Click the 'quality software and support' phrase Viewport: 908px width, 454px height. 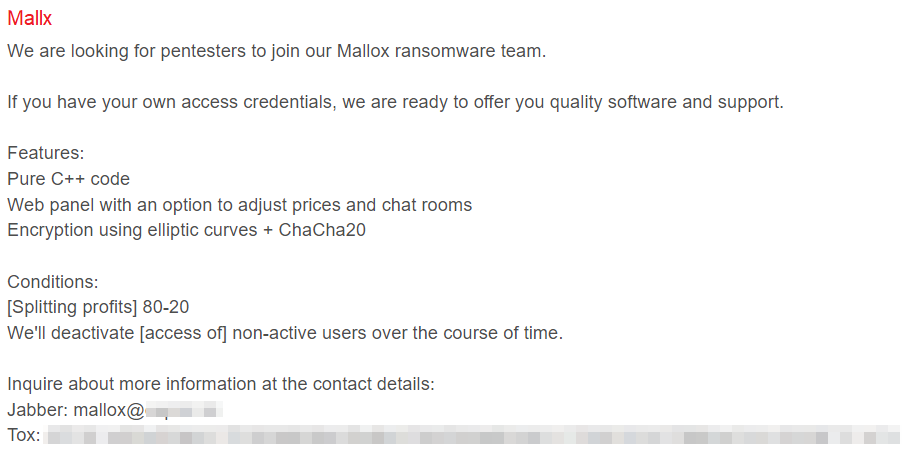666,102
